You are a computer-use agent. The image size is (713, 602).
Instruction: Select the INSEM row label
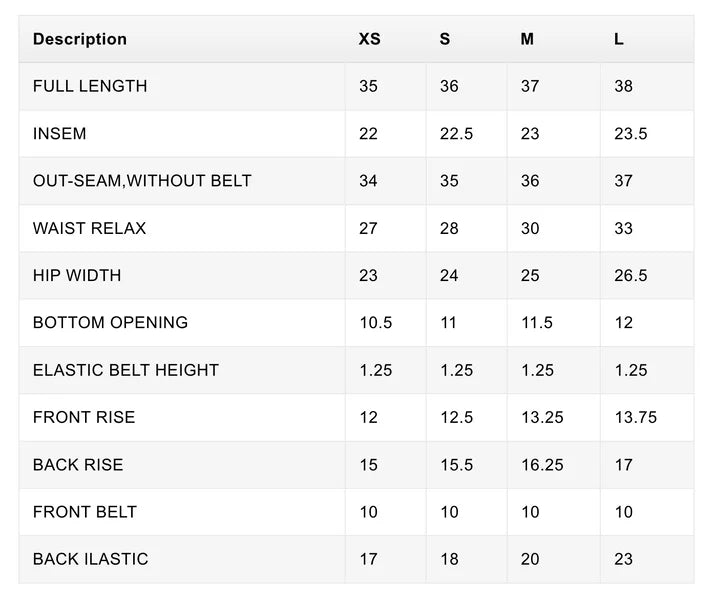point(60,134)
